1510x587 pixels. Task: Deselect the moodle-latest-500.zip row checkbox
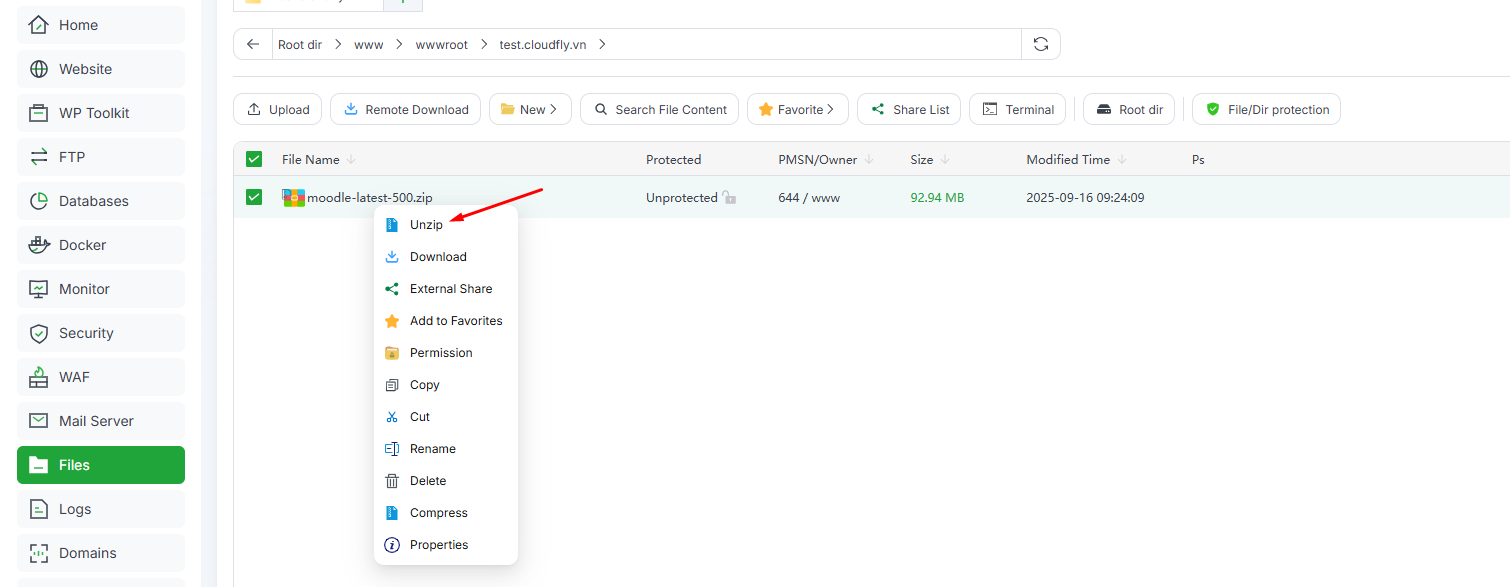pyautogui.click(x=254, y=197)
